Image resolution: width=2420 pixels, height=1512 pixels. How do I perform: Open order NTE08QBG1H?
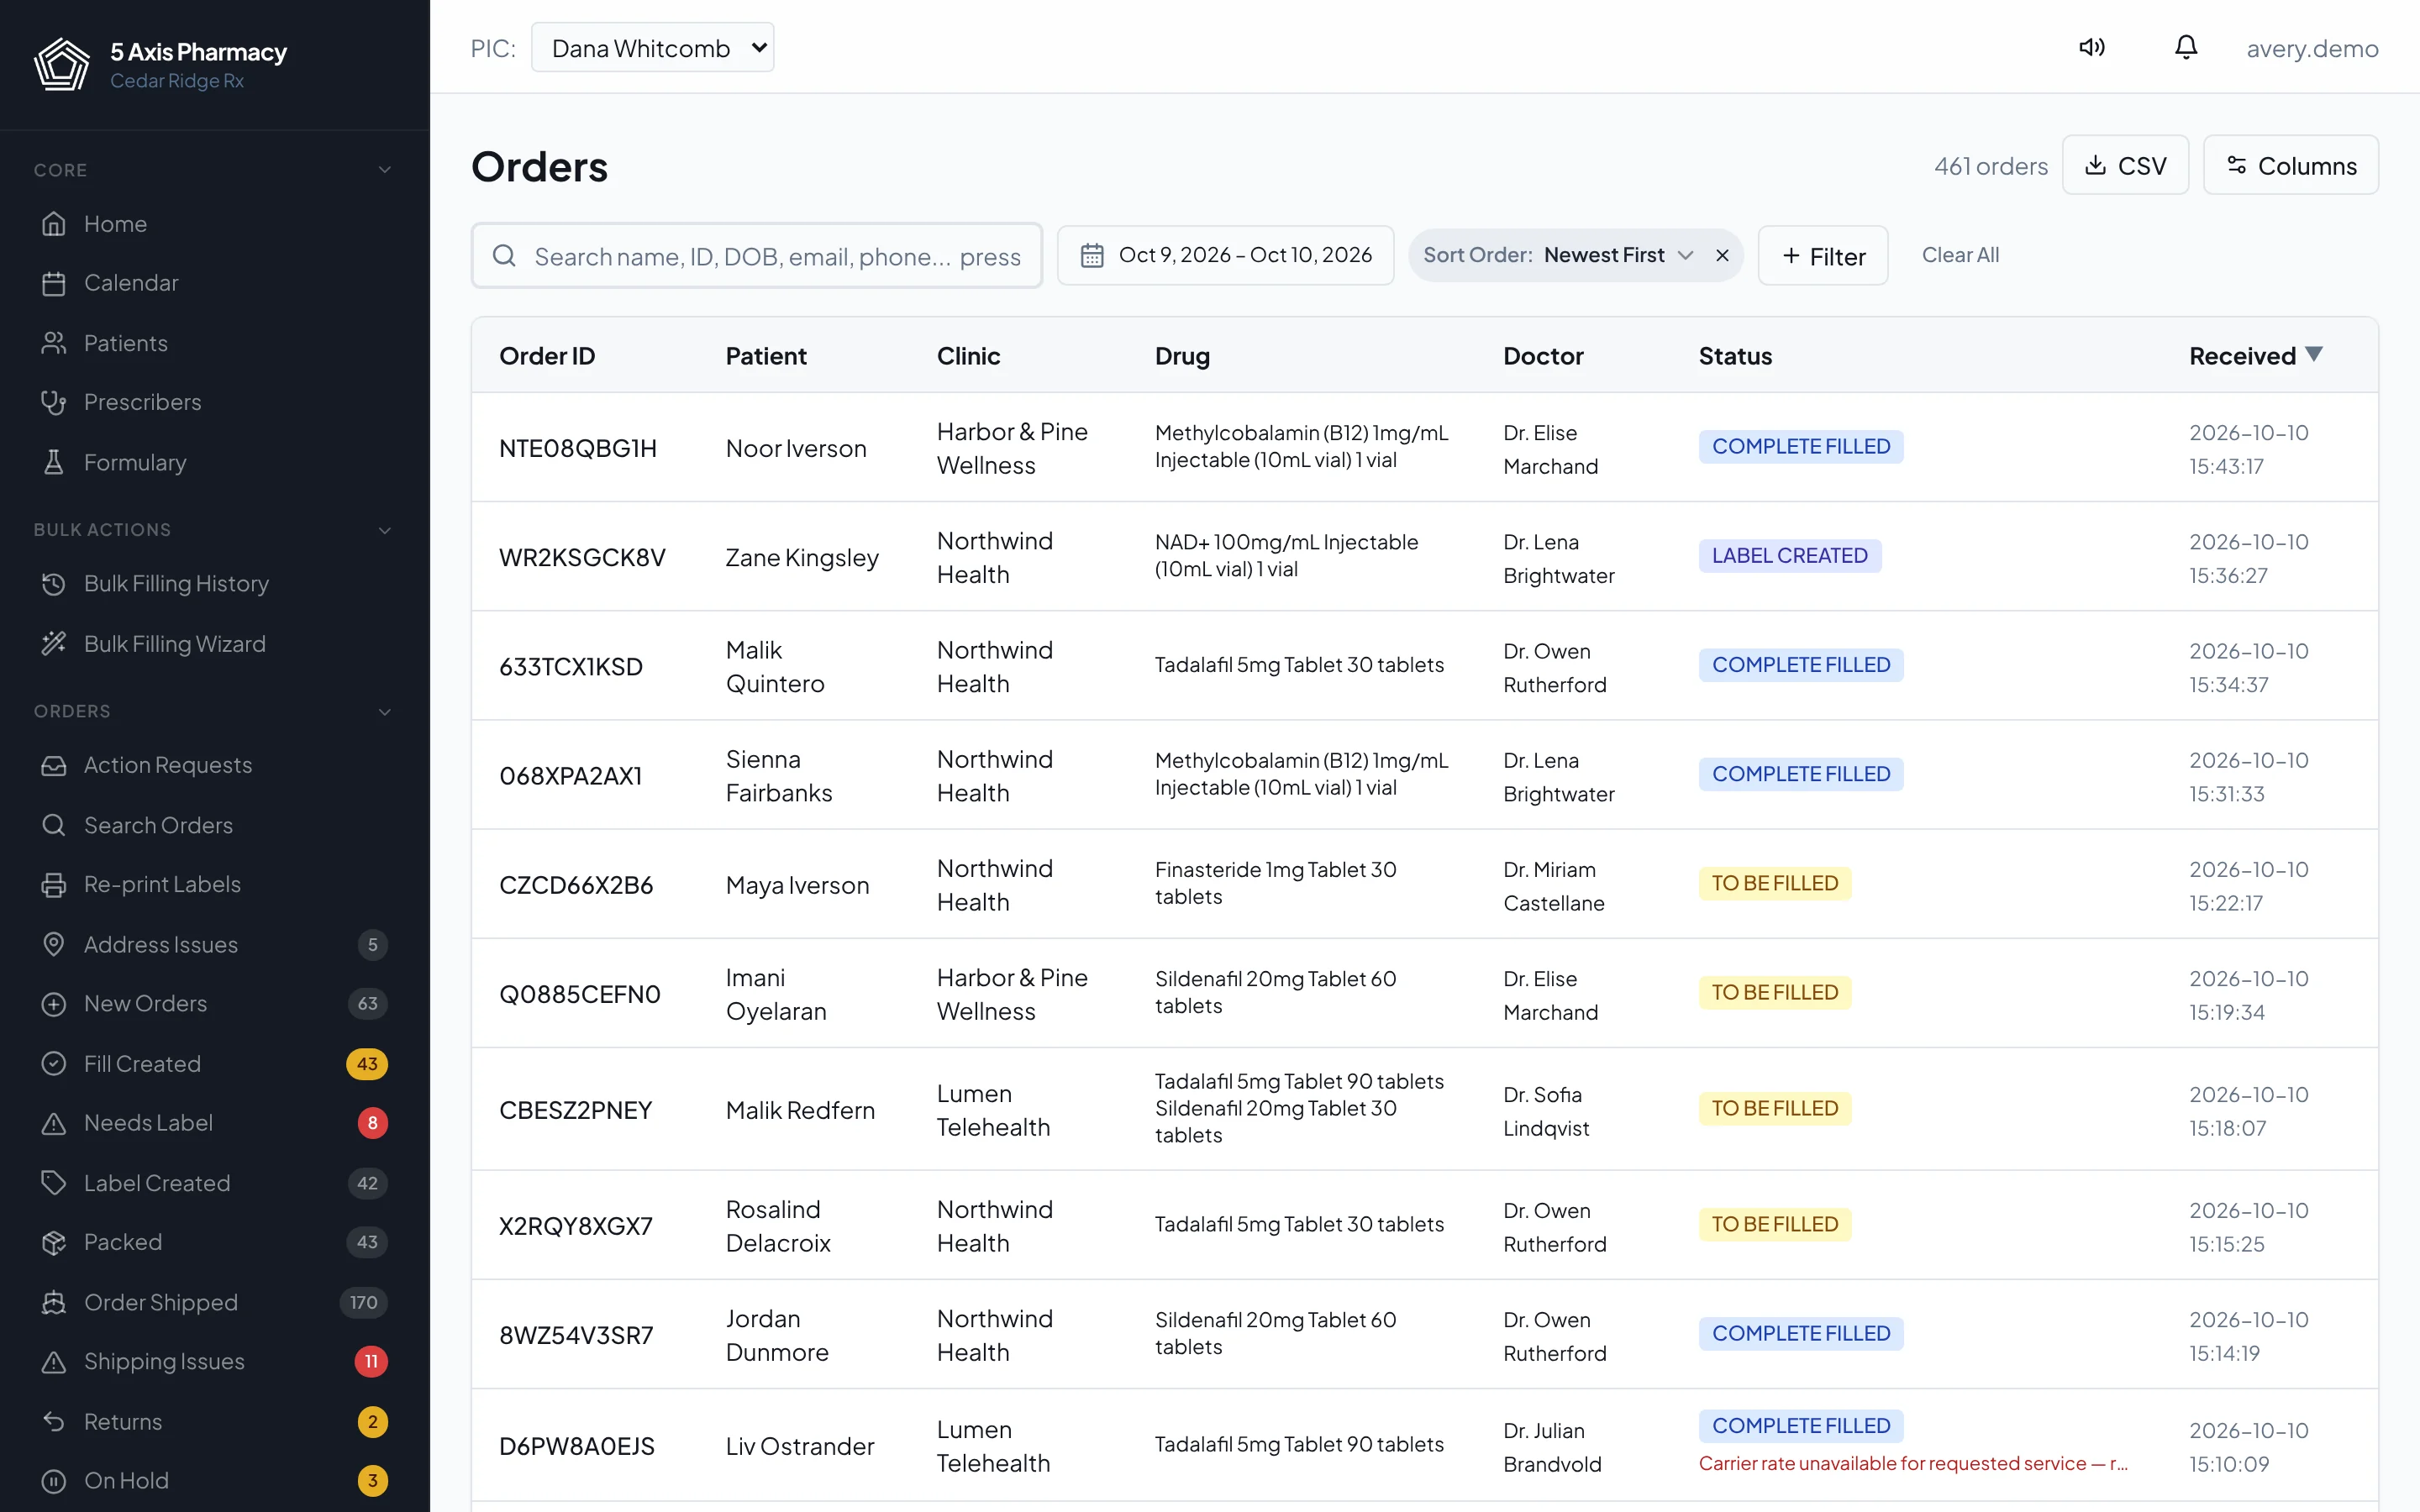578,448
